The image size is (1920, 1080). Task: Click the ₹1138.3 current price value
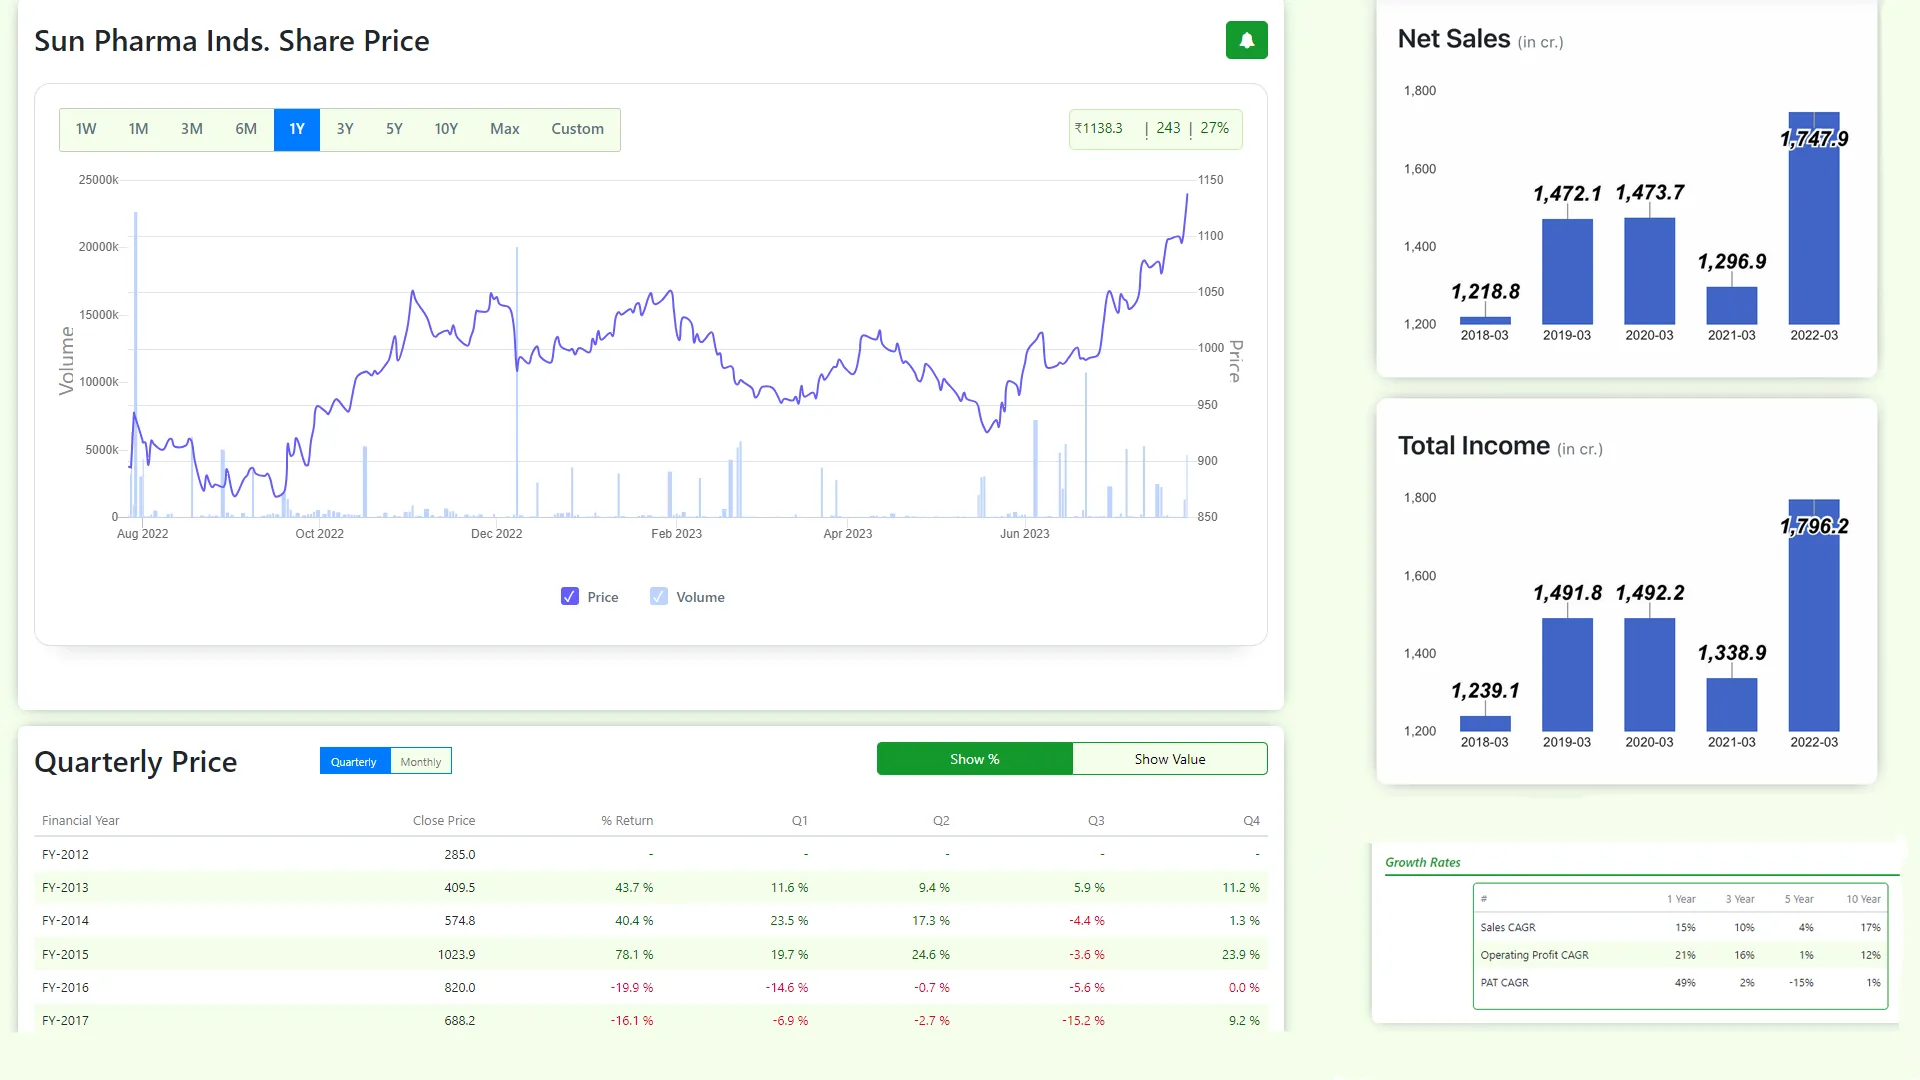[x=1099, y=128]
